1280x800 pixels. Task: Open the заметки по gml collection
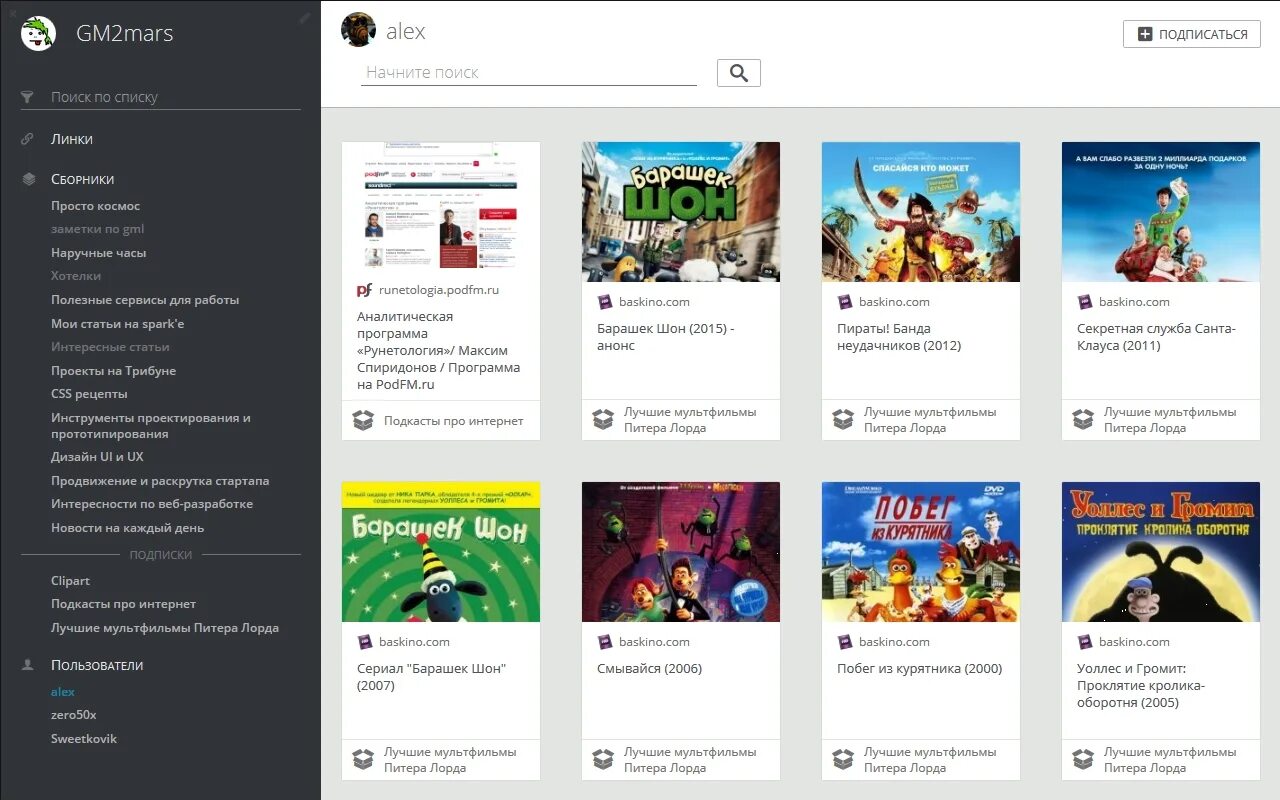tap(98, 229)
